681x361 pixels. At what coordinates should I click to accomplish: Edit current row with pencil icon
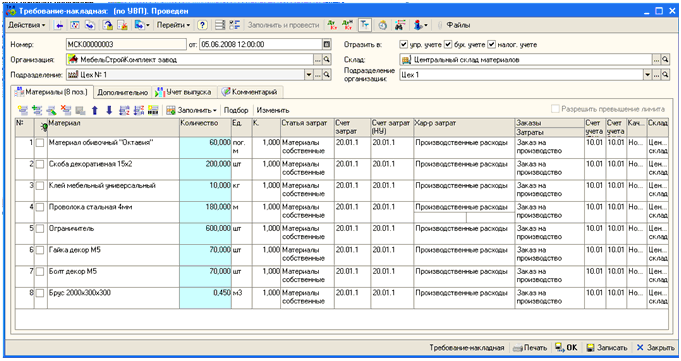pyautogui.click(x=52, y=110)
